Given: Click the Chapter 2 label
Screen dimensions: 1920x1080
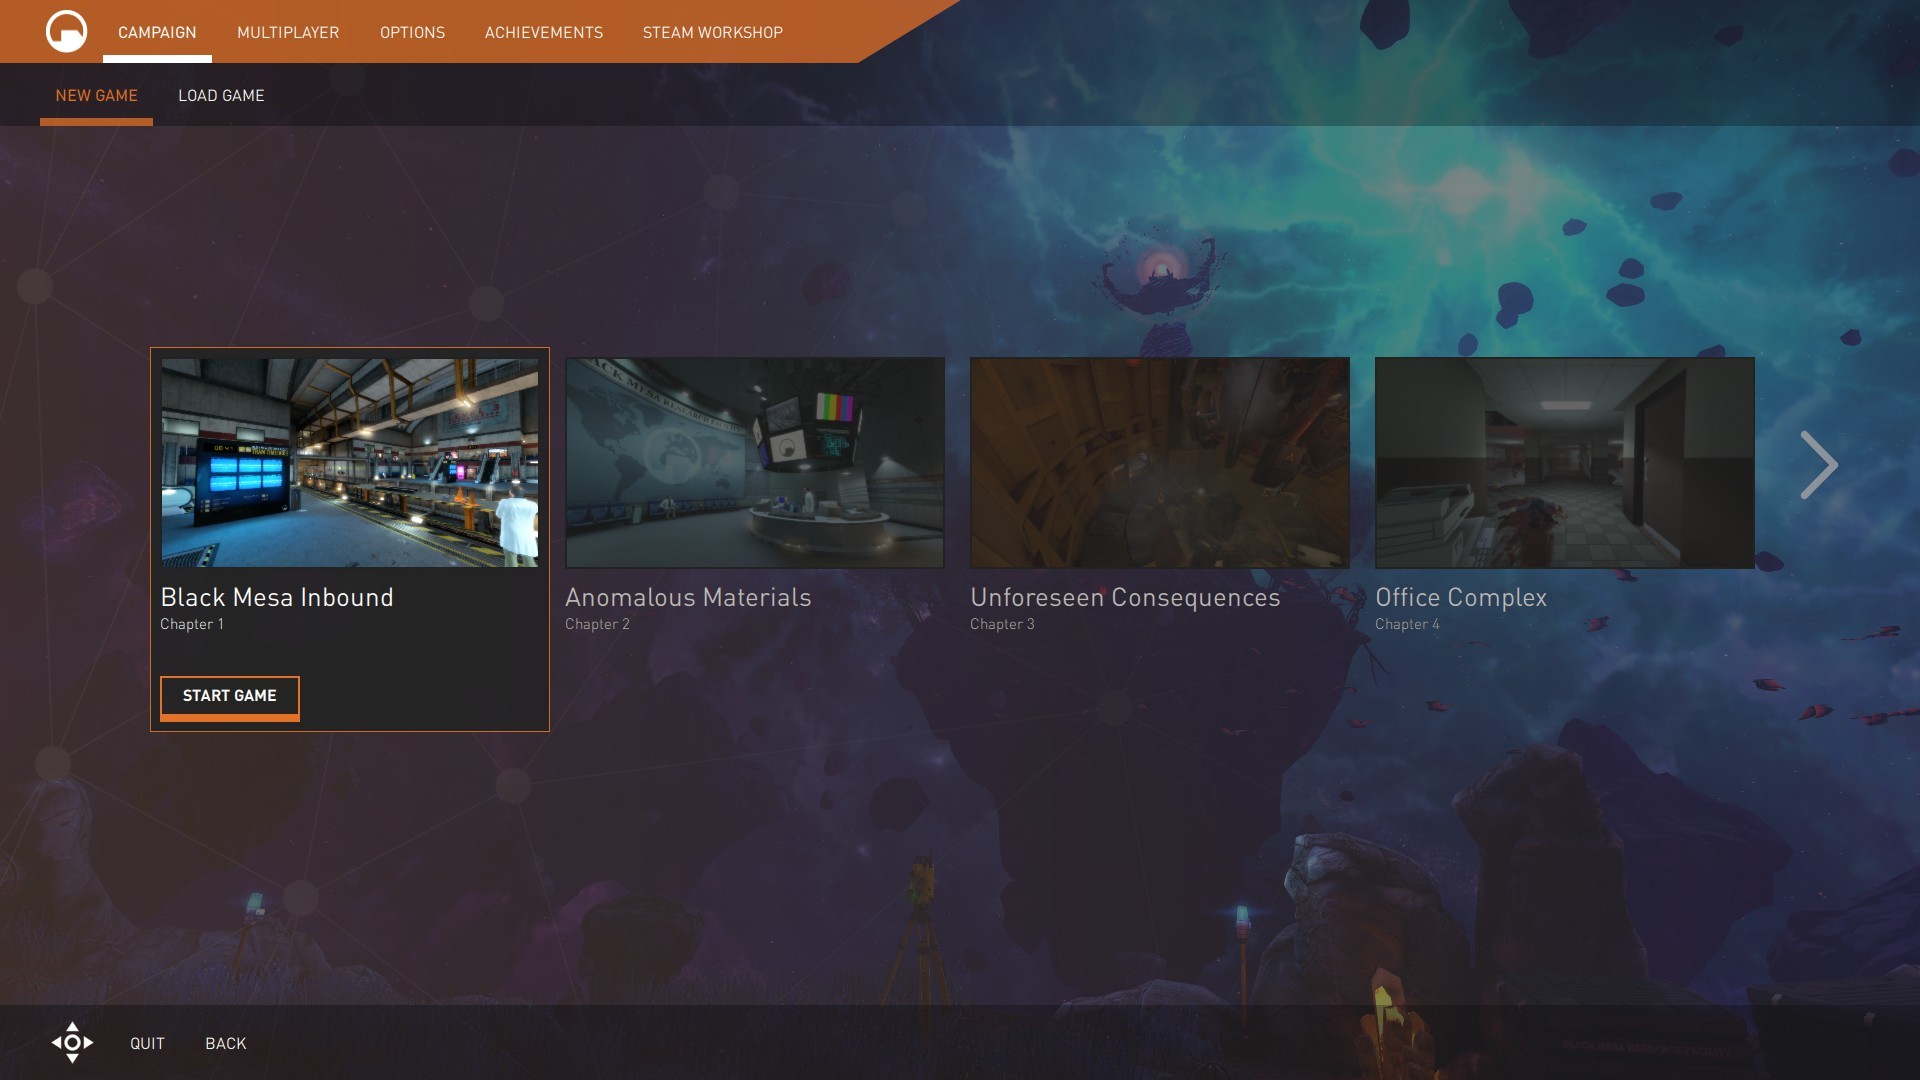Looking at the screenshot, I should (x=597, y=624).
